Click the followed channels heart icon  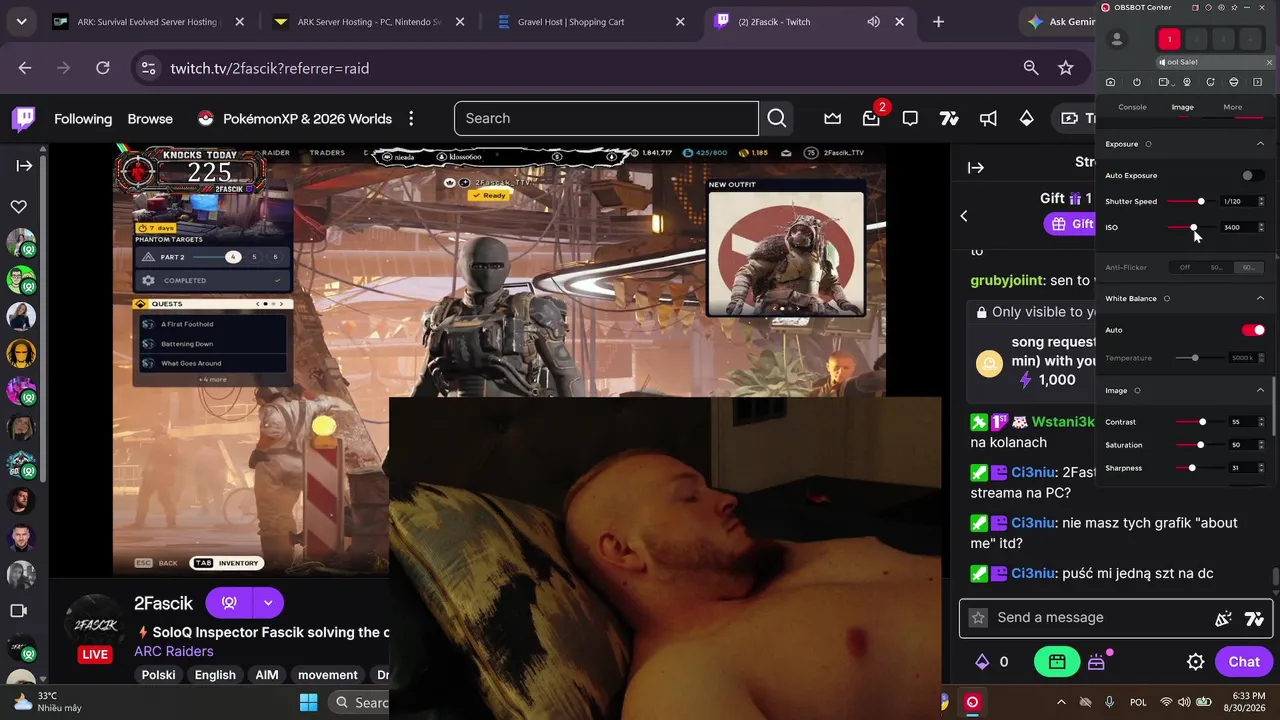point(19,207)
